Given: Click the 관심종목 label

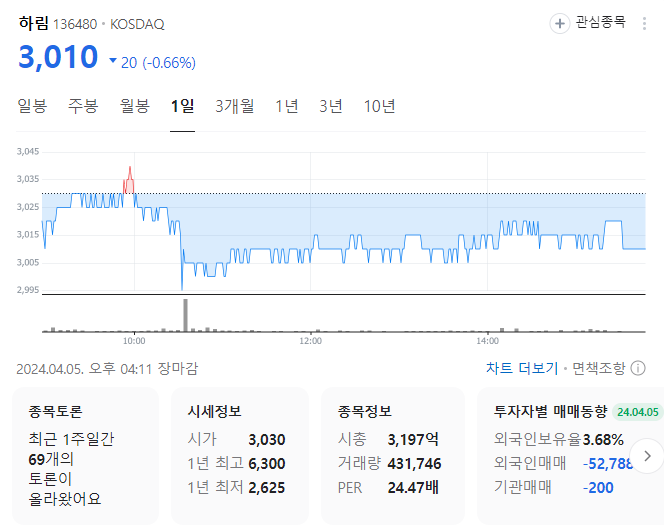Looking at the screenshot, I should (600, 22).
